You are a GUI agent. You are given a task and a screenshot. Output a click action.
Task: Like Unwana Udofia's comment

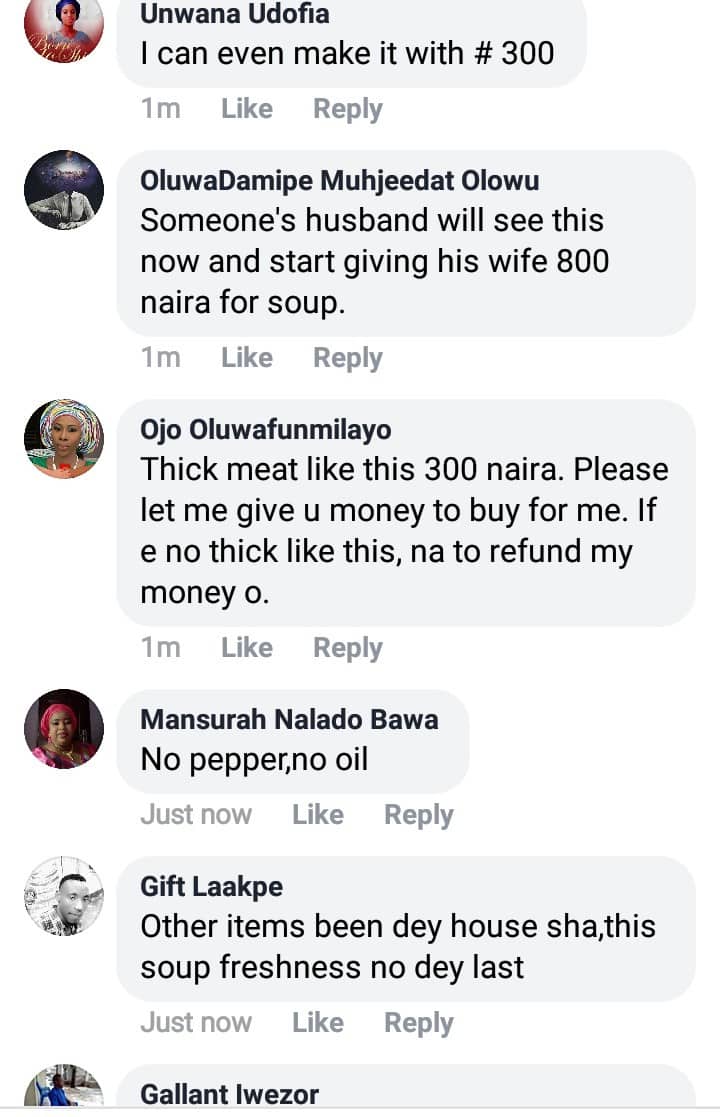(247, 109)
